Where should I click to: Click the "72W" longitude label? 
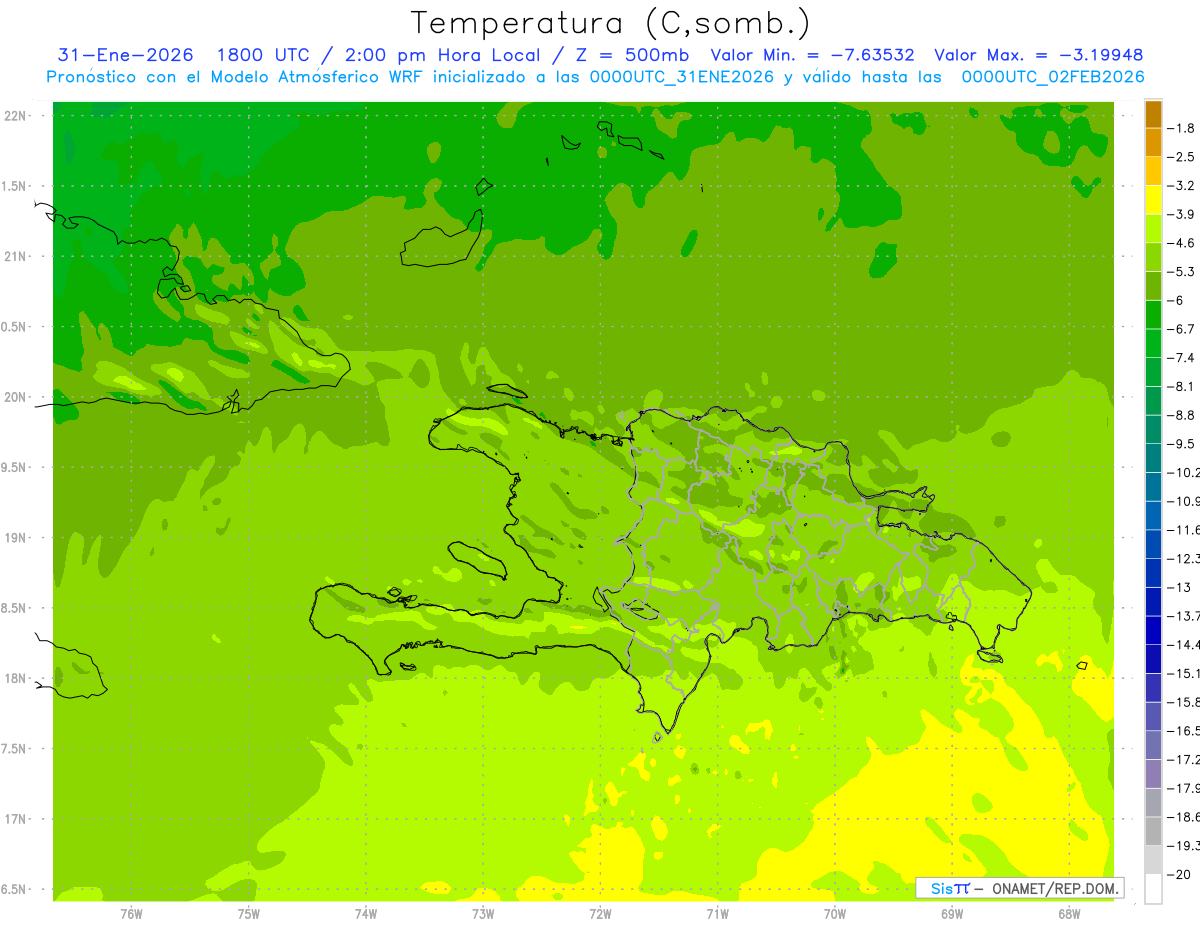coord(600,914)
